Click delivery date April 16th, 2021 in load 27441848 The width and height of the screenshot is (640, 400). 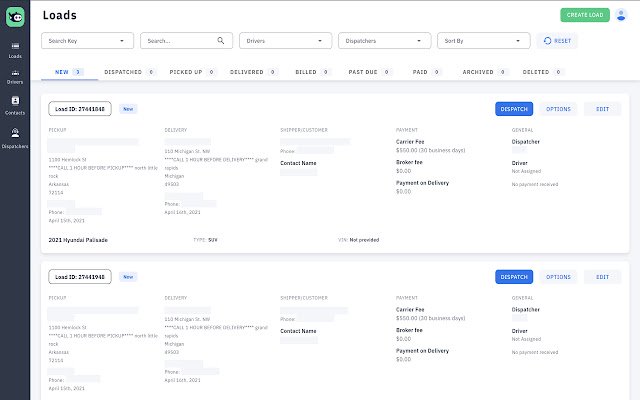pyautogui.click(x=182, y=212)
